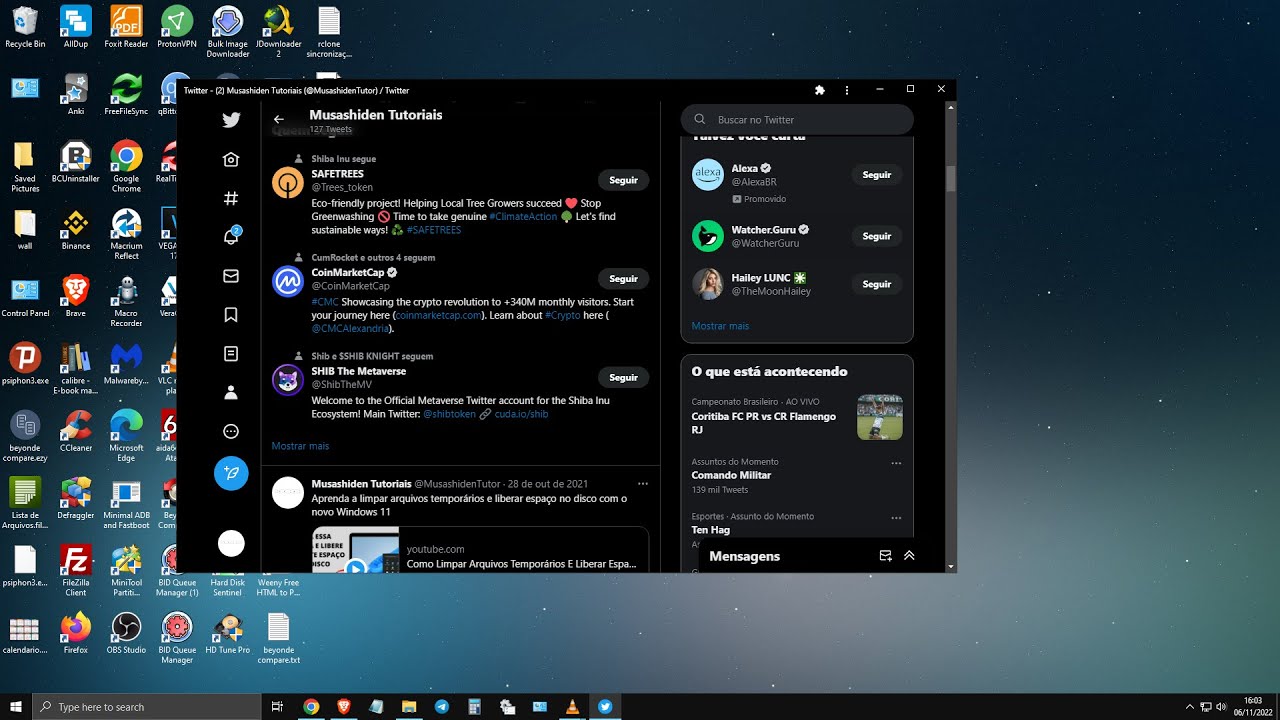Open Telegram icon on taskbar
Viewport: 1280px width, 720px height.
[x=442, y=706]
